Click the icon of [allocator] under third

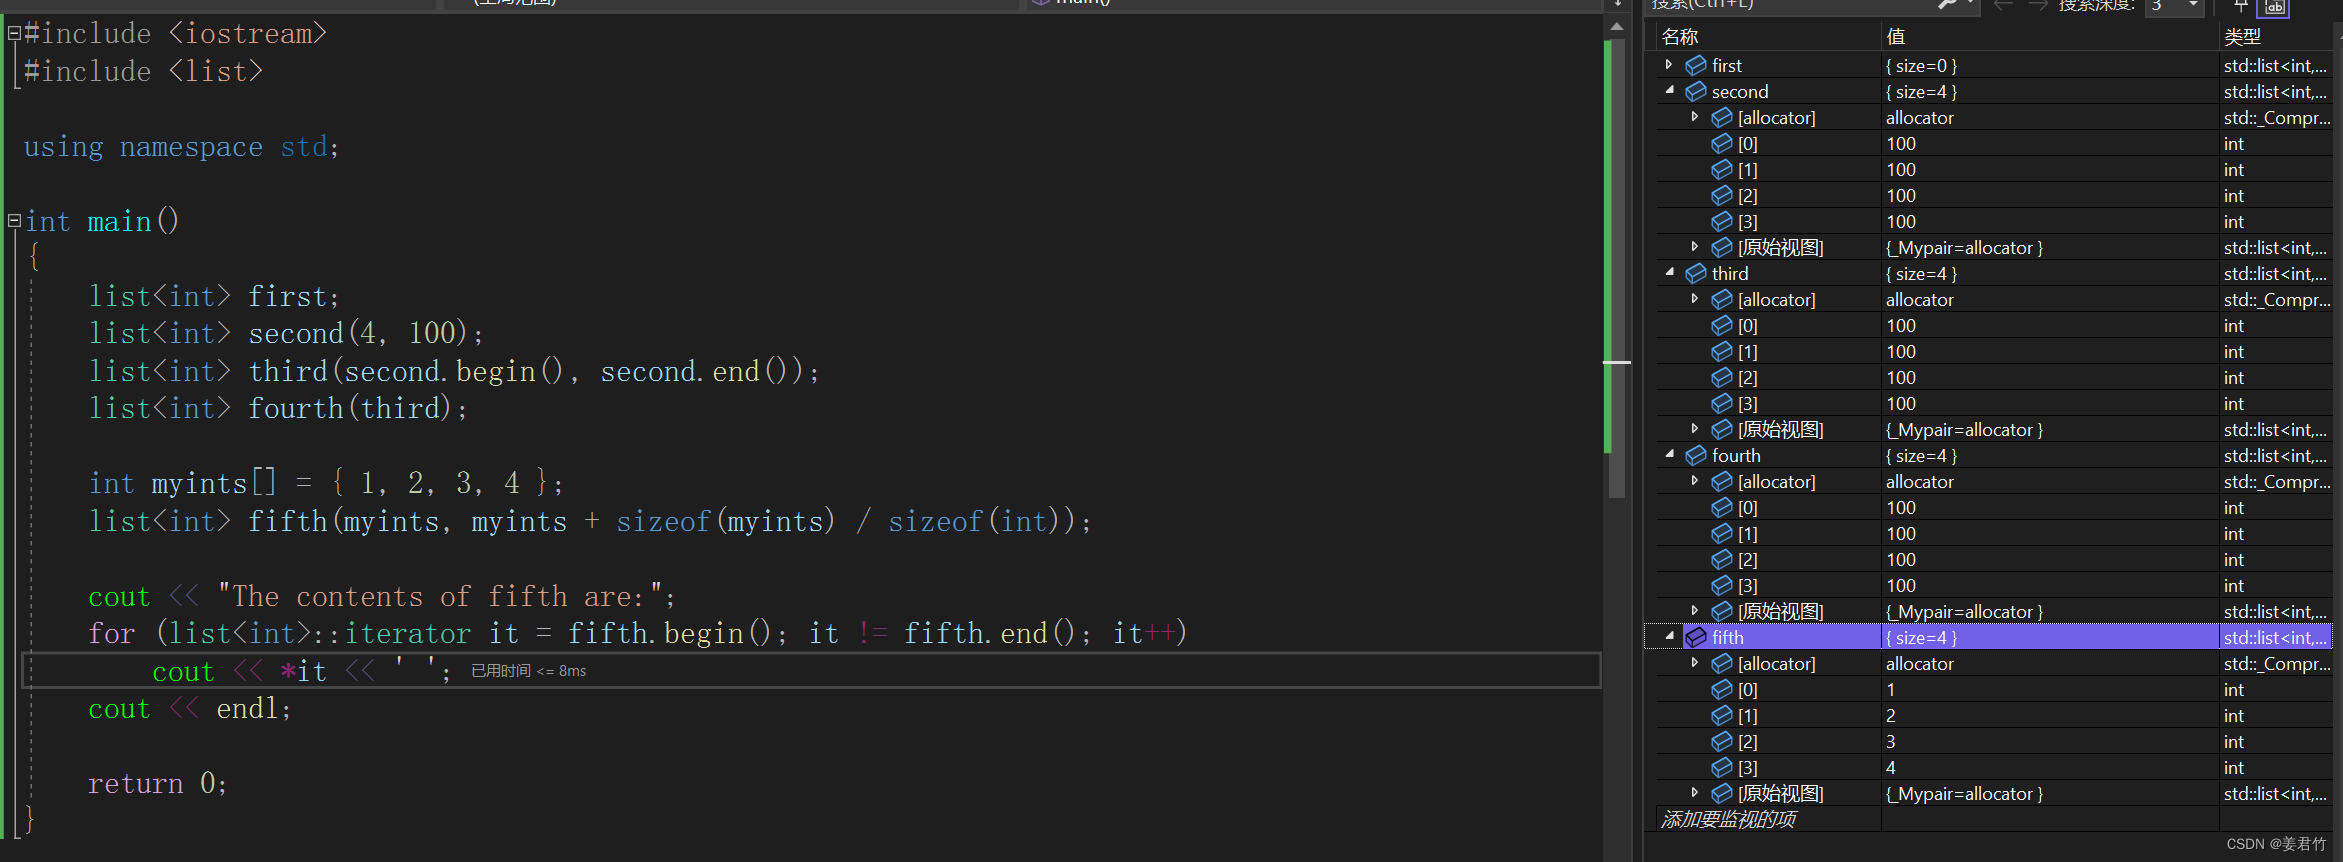1722,299
